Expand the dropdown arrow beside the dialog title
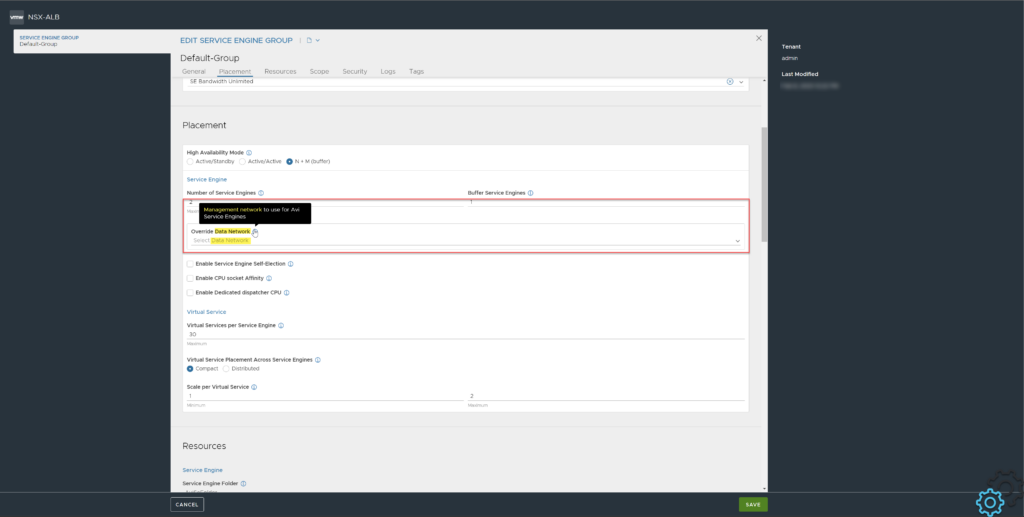 click(318, 40)
